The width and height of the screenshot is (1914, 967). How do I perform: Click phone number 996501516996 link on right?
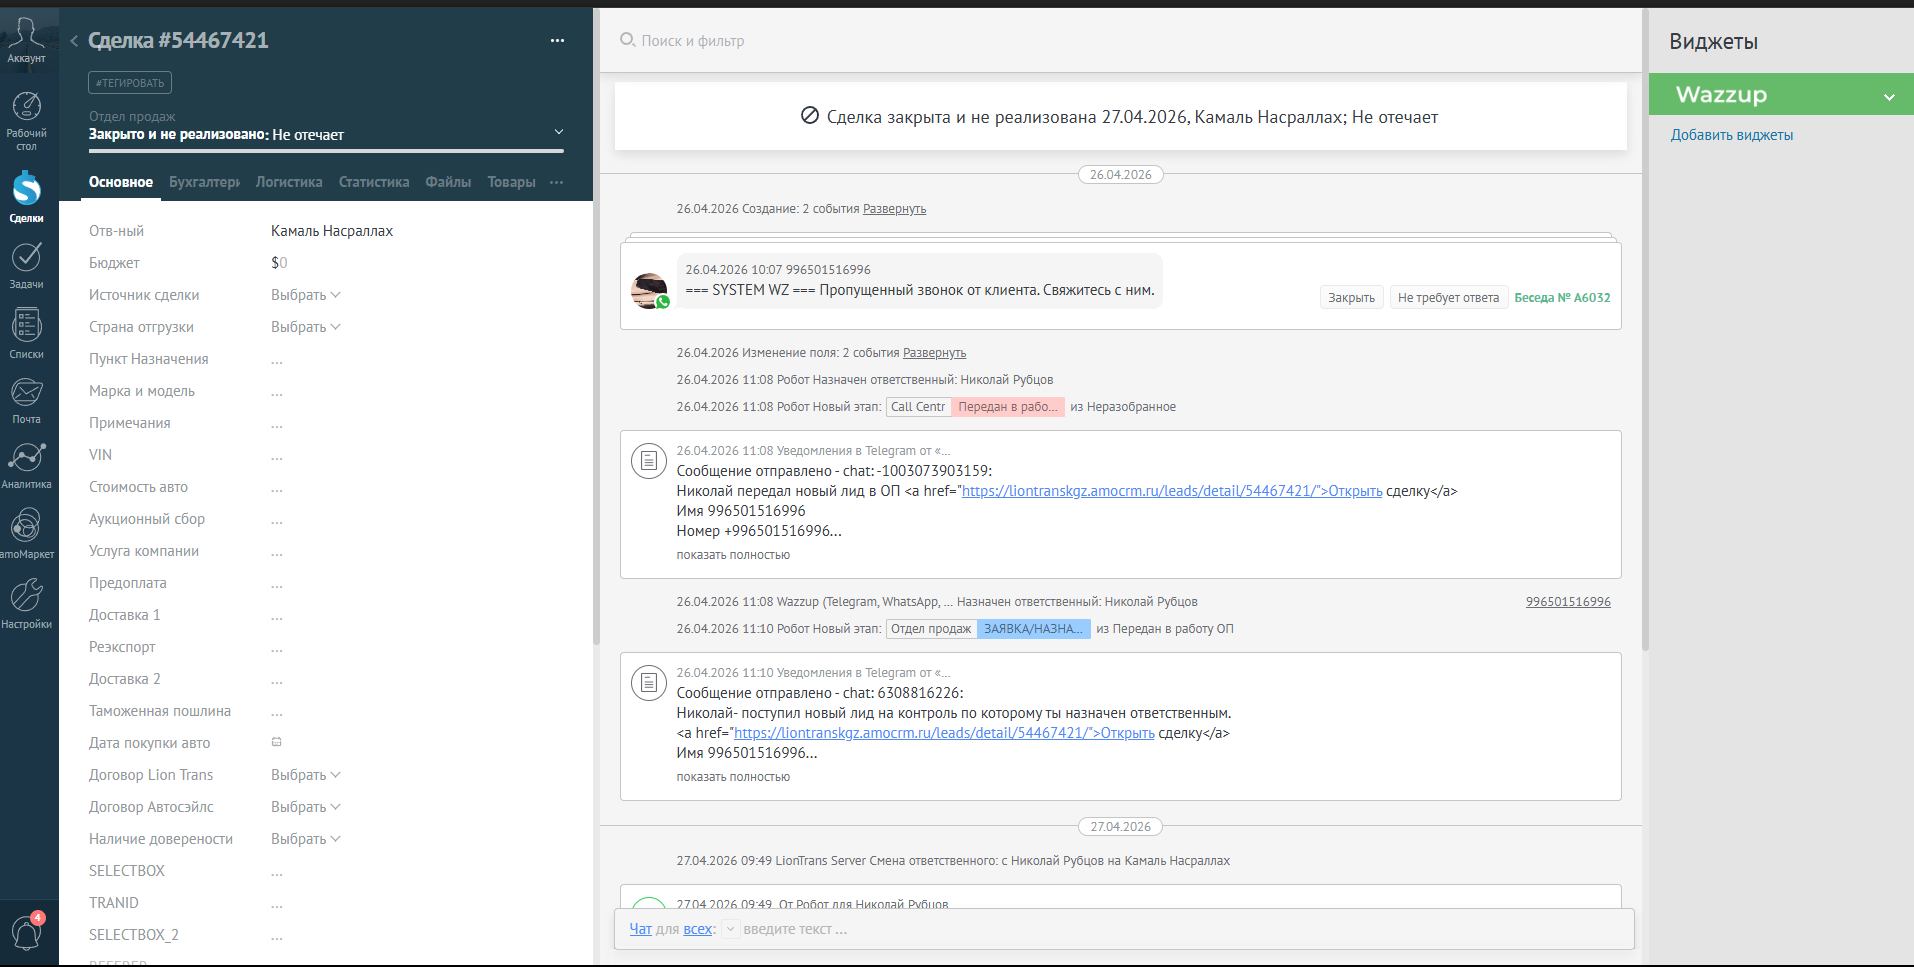(1568, 602)
